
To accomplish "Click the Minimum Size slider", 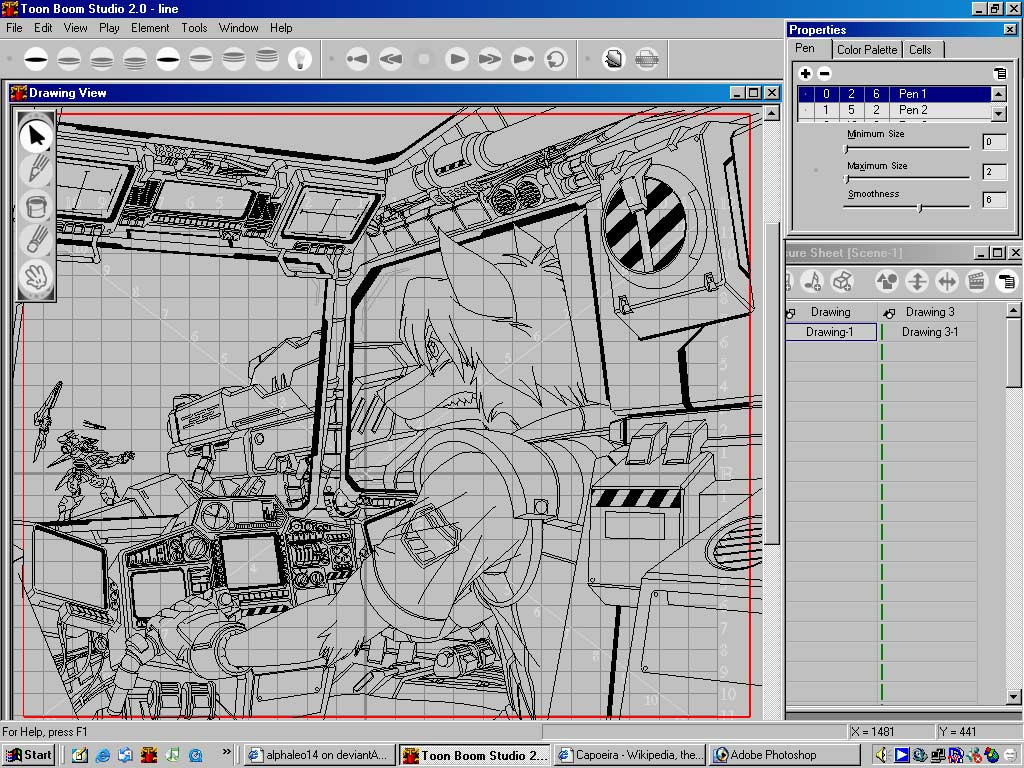I will (907, 148).
